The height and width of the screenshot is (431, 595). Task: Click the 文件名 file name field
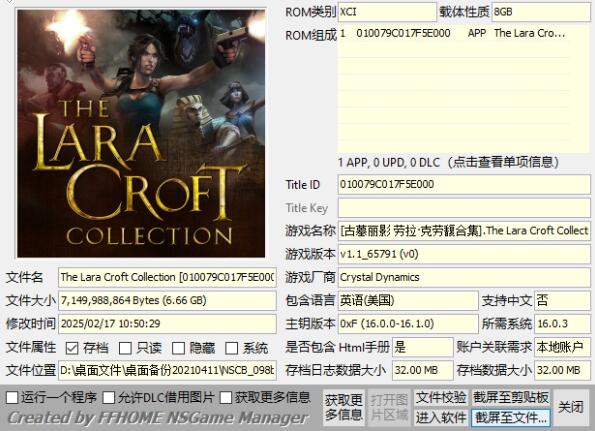[x=167, y=277]
